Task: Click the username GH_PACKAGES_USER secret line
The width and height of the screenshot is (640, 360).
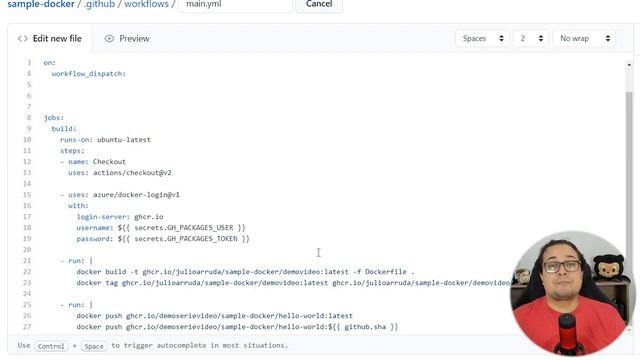Action: click(161, 228)
